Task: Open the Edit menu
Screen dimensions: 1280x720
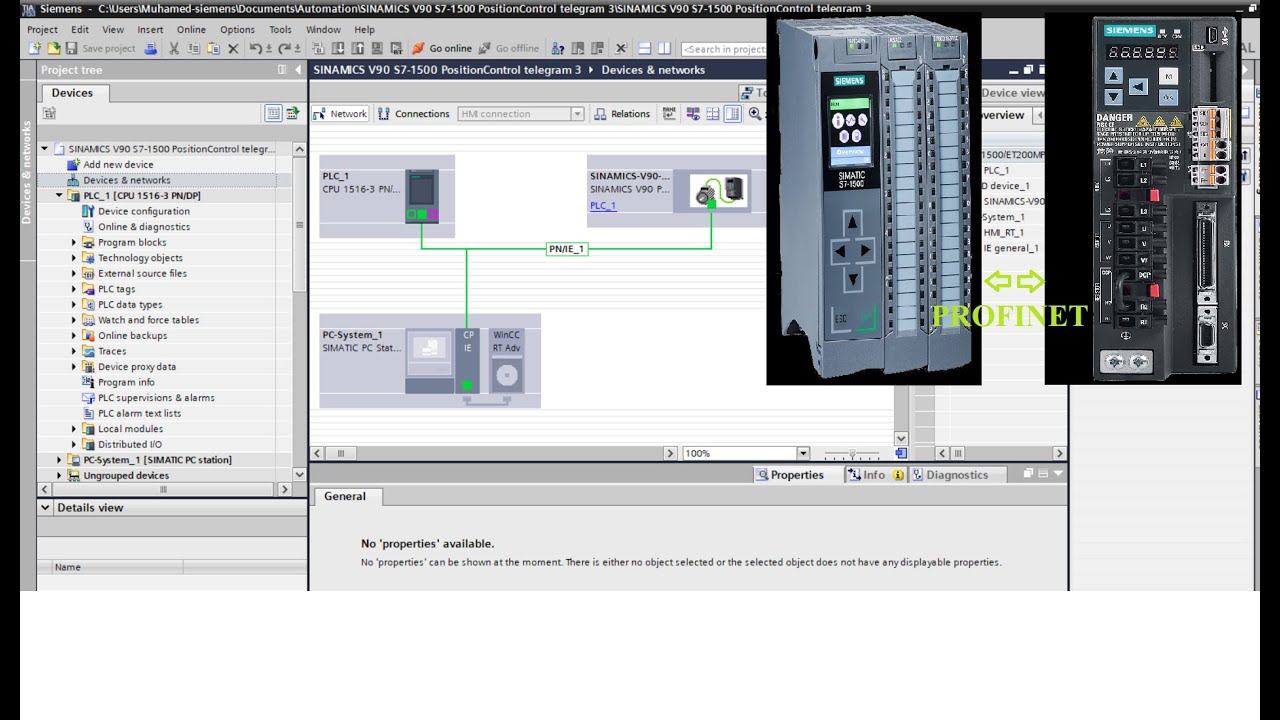Action: pos(80,30)
